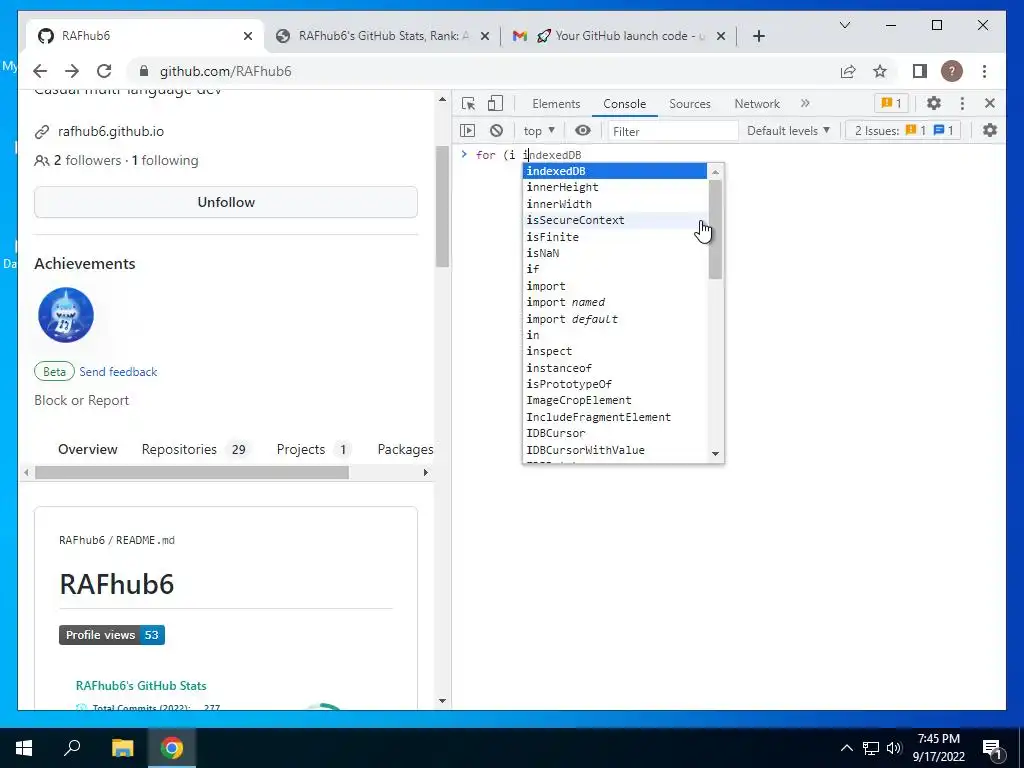Open the Default levels dropdown
The image size is (1024, 768).
788,131
